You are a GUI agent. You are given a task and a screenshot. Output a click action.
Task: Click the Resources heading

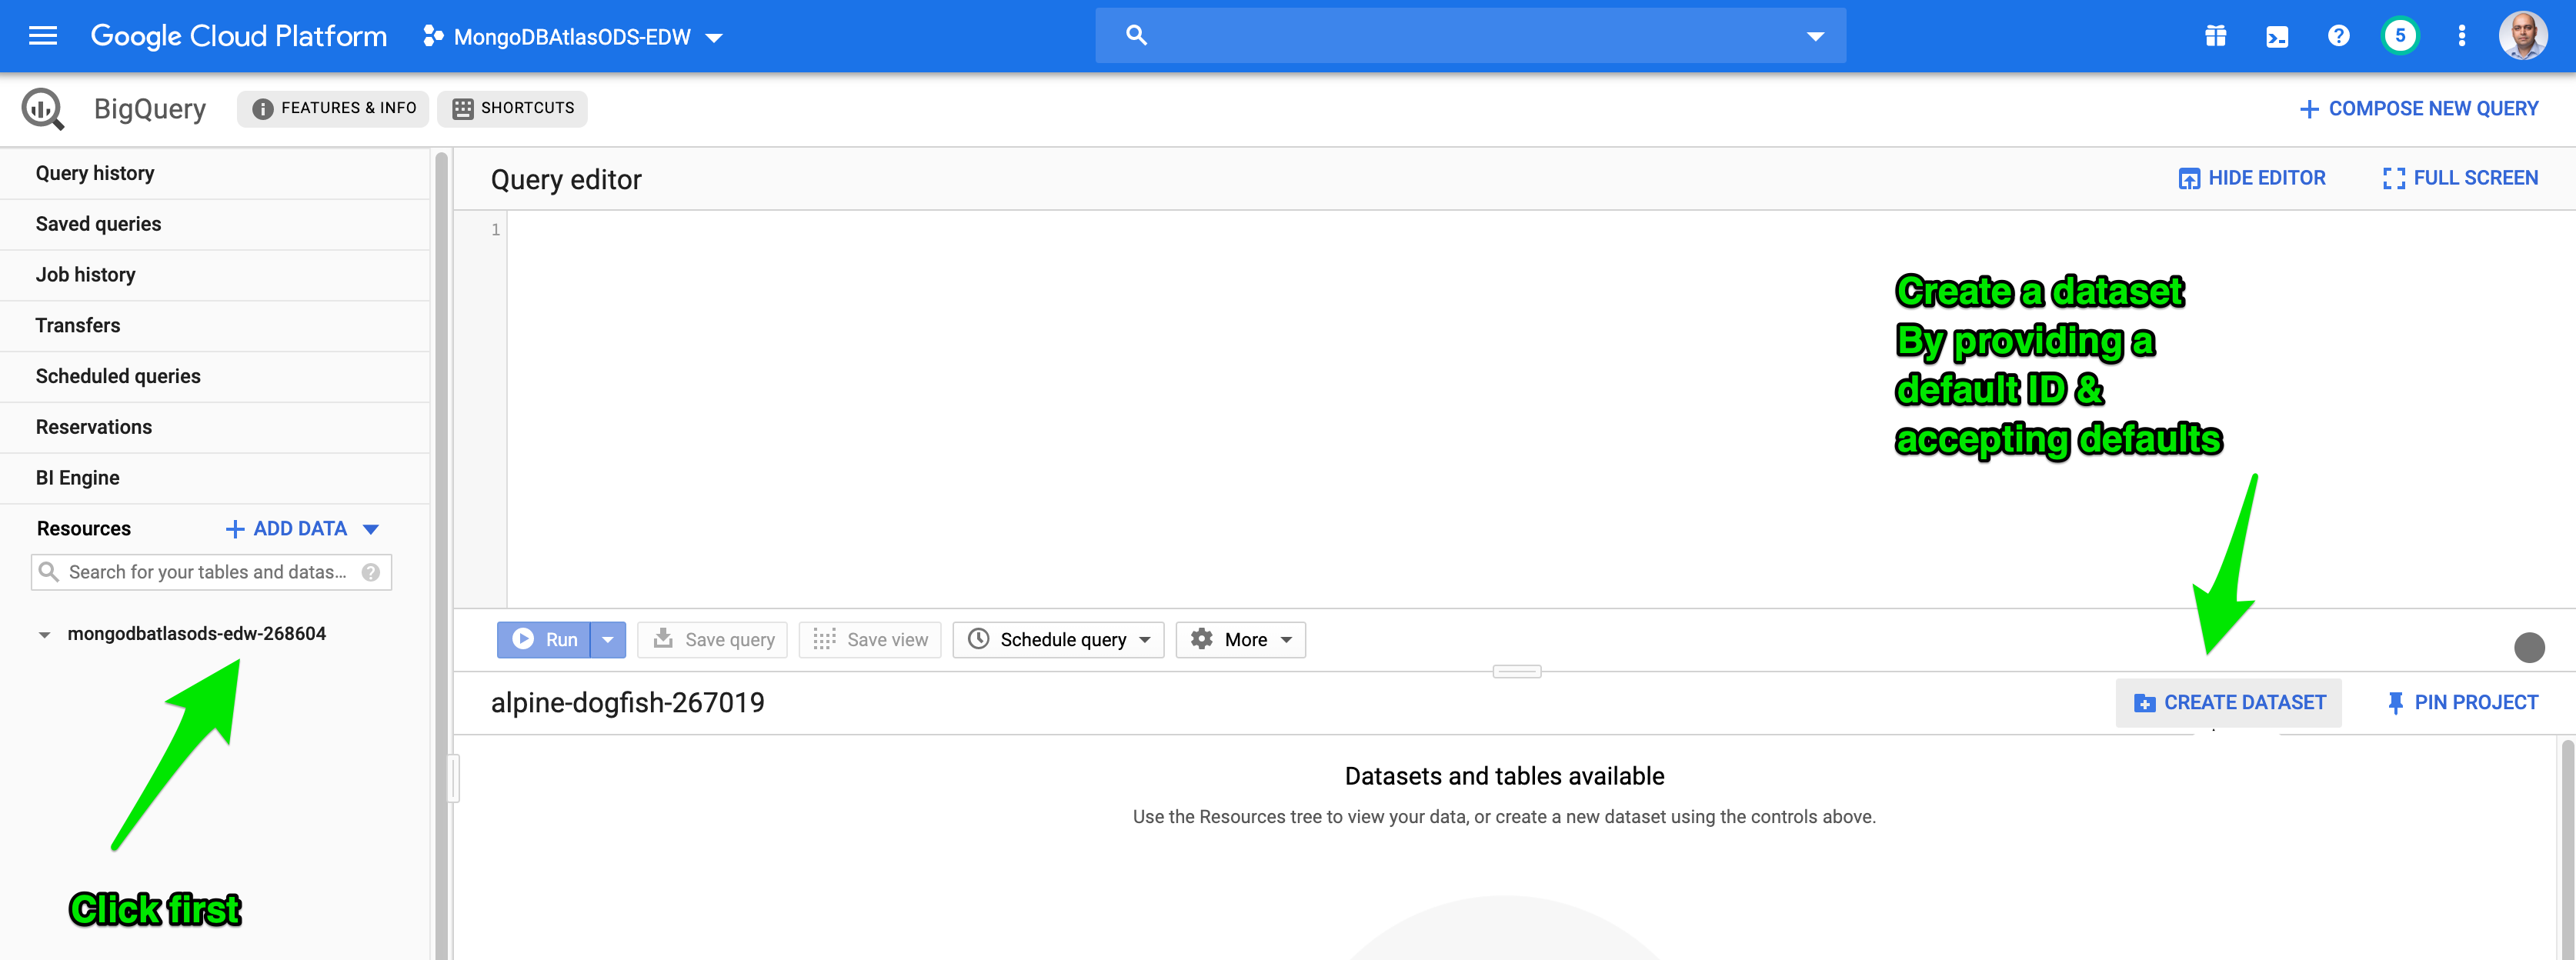pyautogui.click(x=84, y=529)
